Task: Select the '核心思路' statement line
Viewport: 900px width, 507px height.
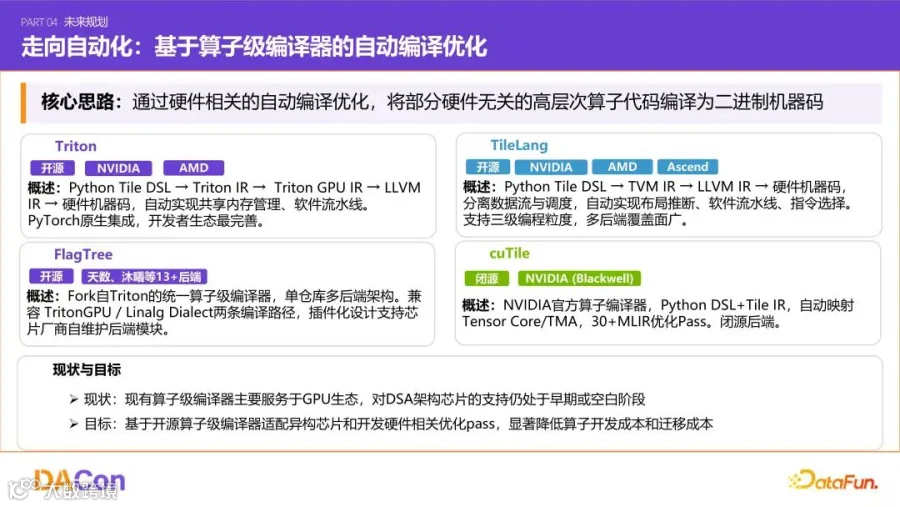Action: coord(432,102)
